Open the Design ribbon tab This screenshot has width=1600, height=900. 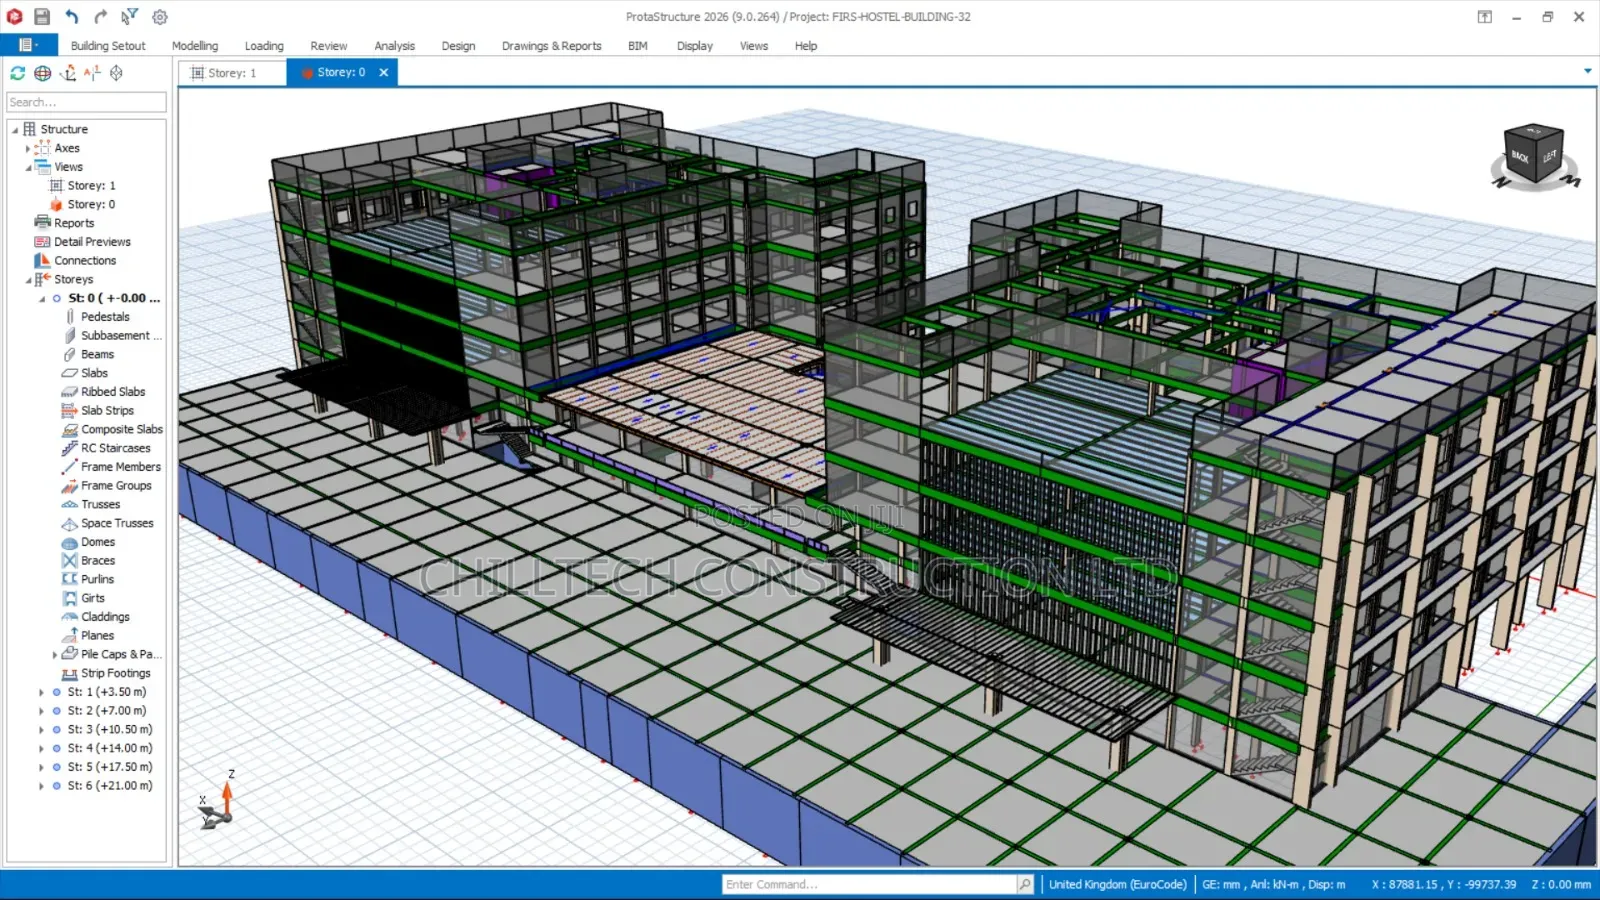[459, 46]
